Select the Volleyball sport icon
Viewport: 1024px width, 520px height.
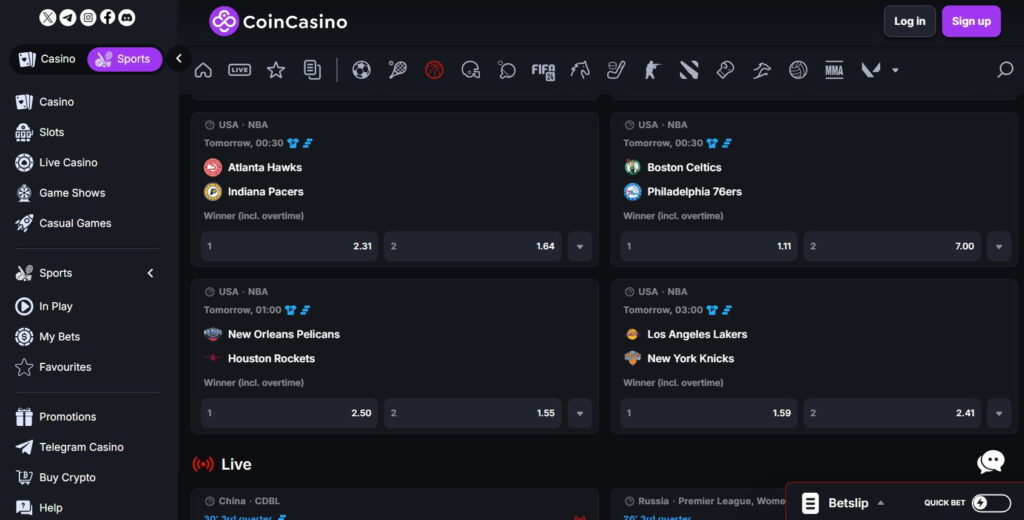click(798, 70)
